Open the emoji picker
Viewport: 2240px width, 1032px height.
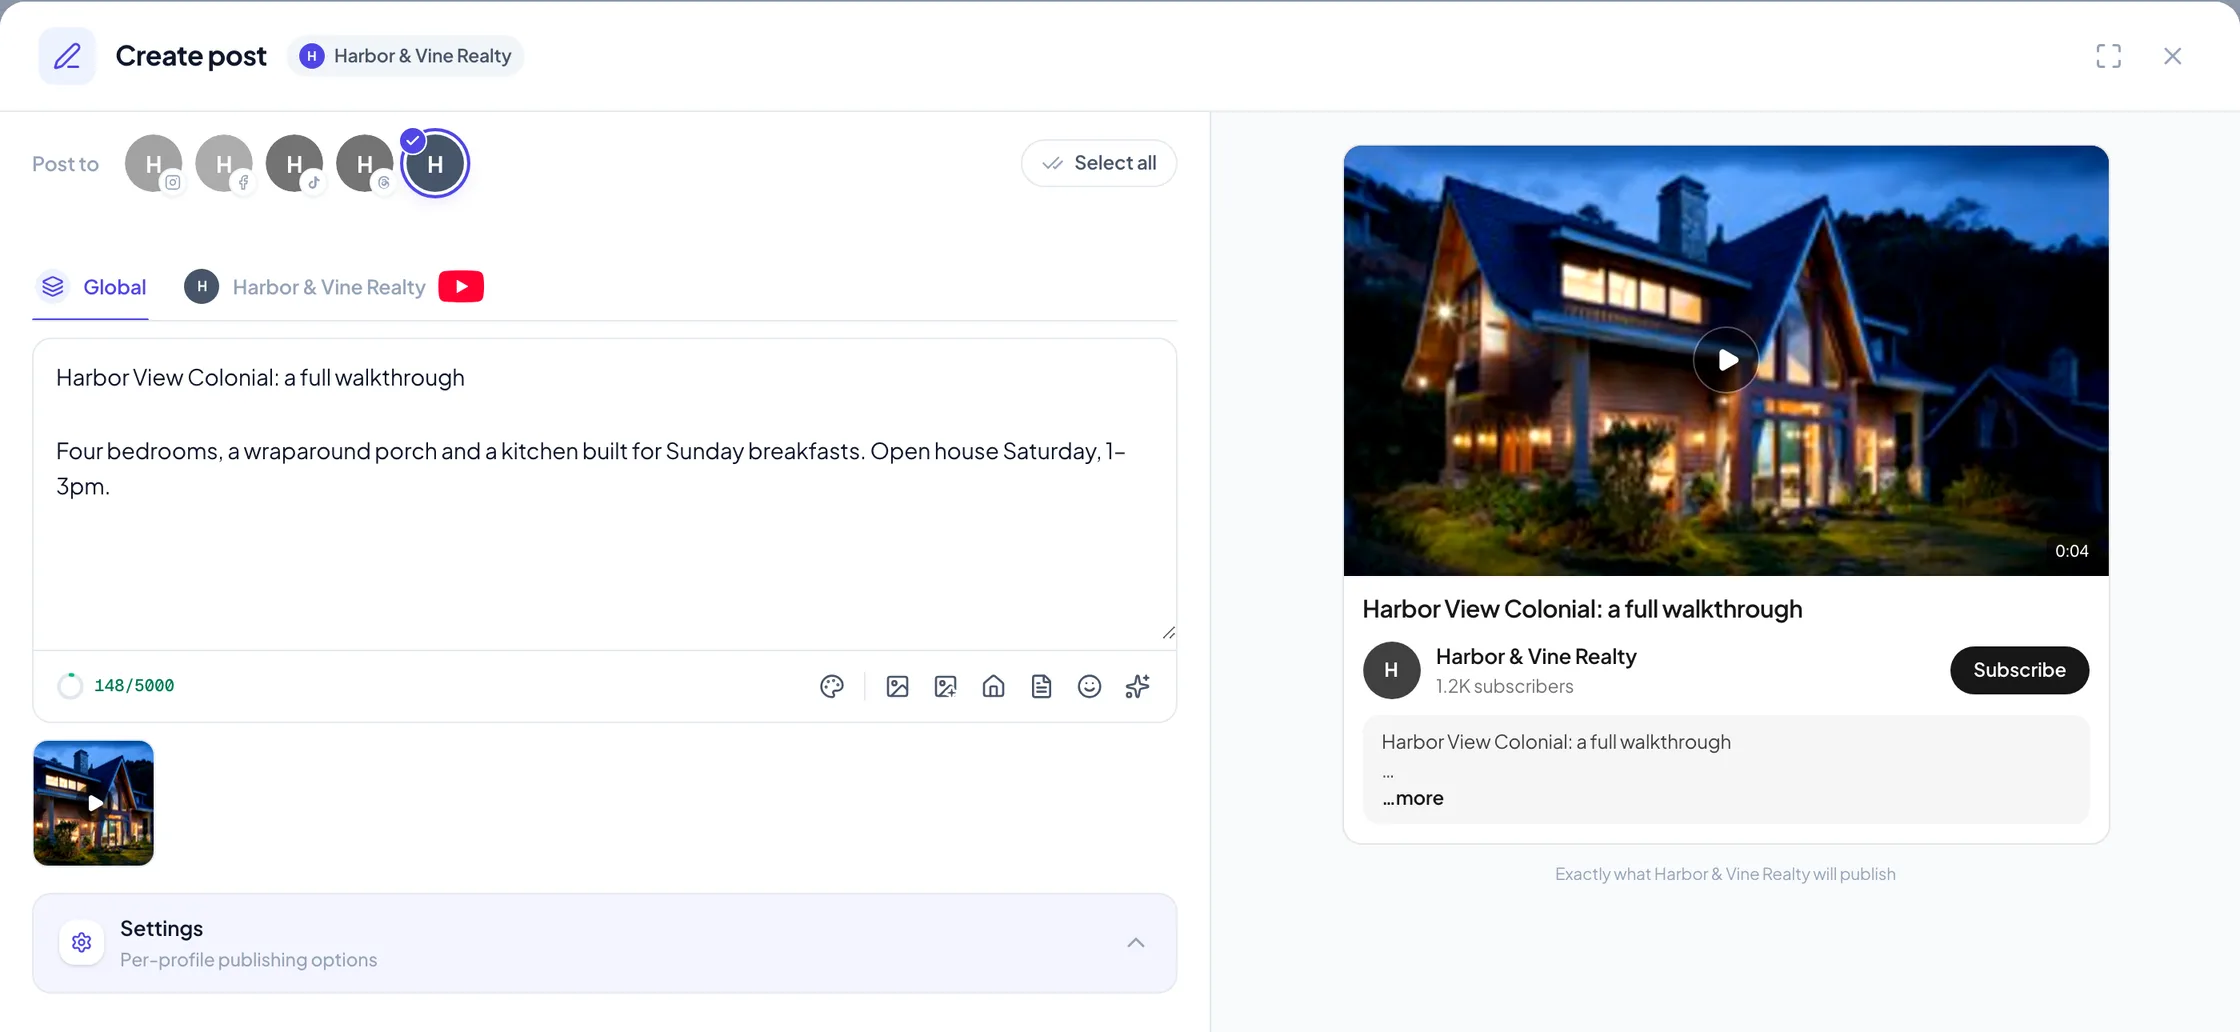click(1089, 686)
